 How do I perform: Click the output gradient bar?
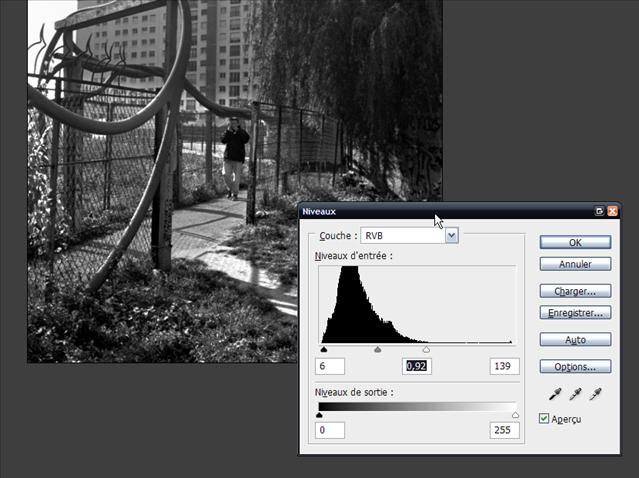tap(417, 407)
